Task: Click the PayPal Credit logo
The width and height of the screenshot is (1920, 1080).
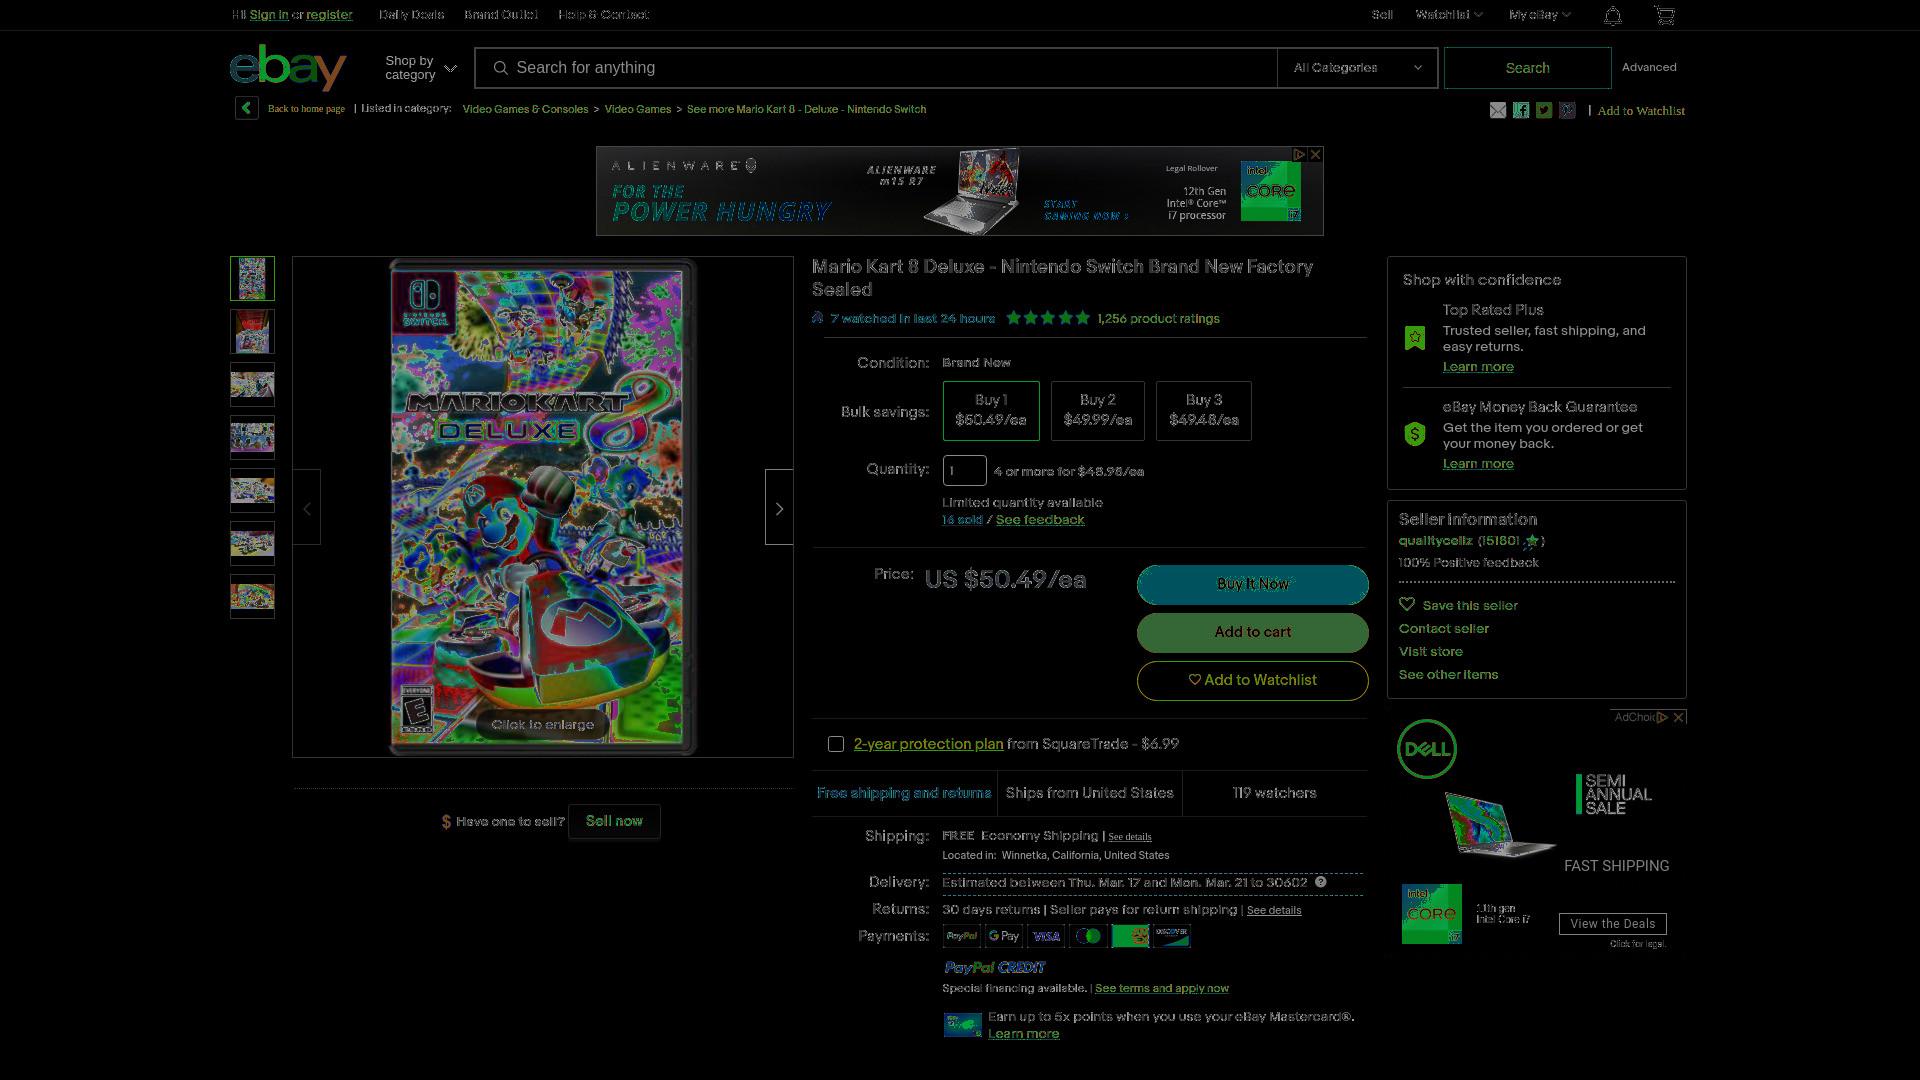Action: (995, 967)
